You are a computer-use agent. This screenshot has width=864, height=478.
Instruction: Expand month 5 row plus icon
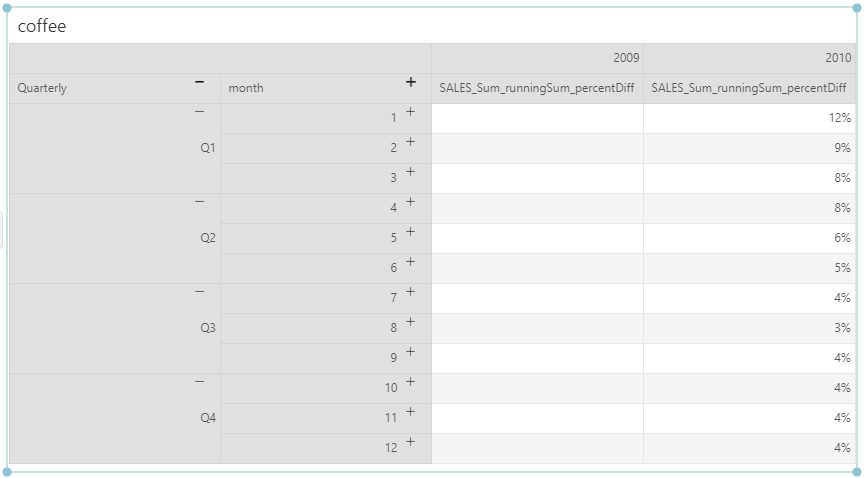pyautogui.click(x=410, y=233)
